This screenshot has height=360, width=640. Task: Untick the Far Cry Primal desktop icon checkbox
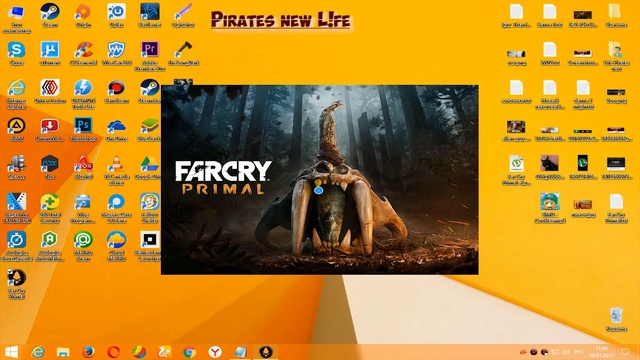(x=10, y=271)
